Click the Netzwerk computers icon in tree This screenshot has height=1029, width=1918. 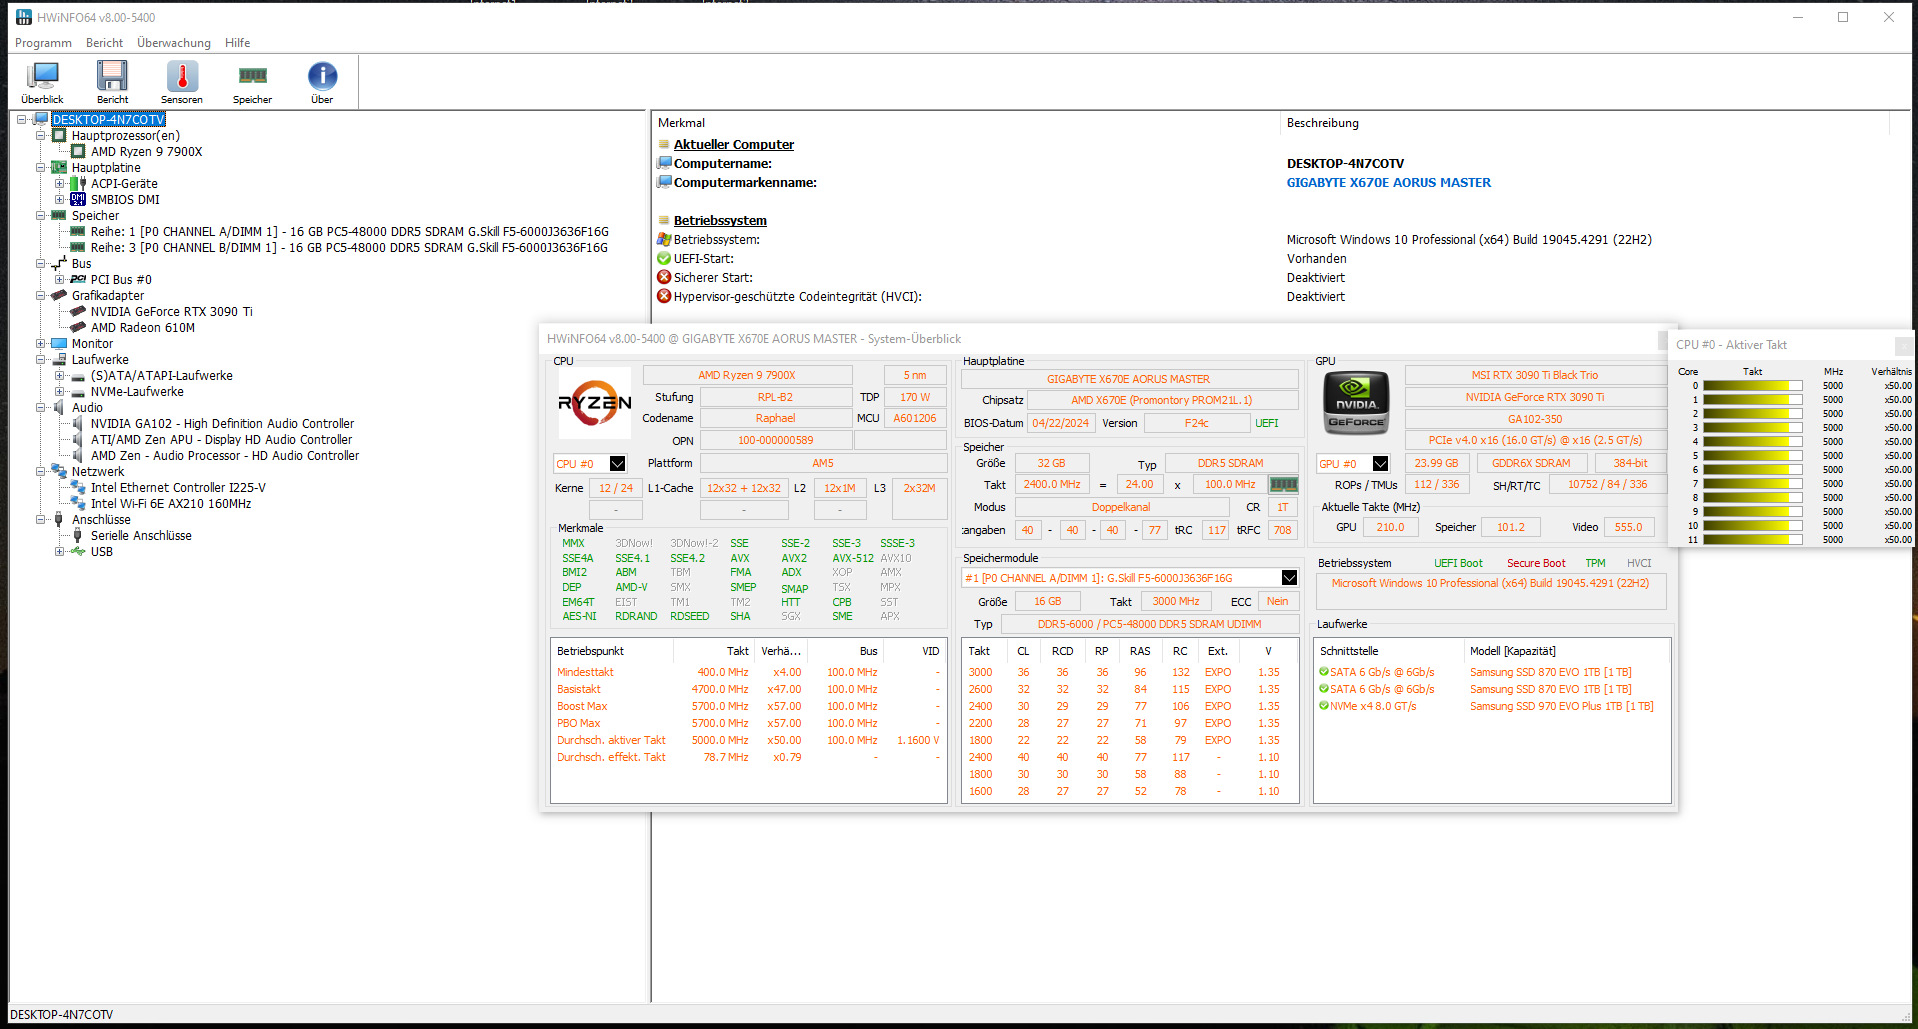point(59,471)
